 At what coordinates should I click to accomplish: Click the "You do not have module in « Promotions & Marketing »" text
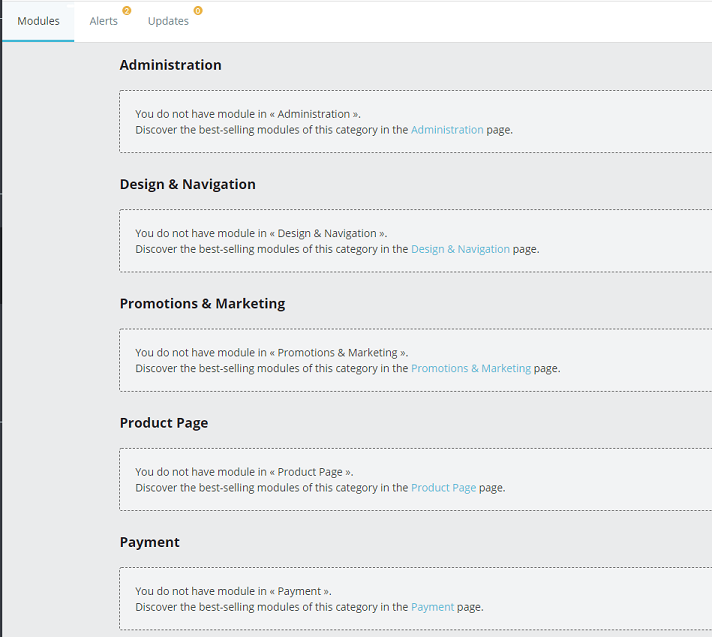tap(272, 352)
